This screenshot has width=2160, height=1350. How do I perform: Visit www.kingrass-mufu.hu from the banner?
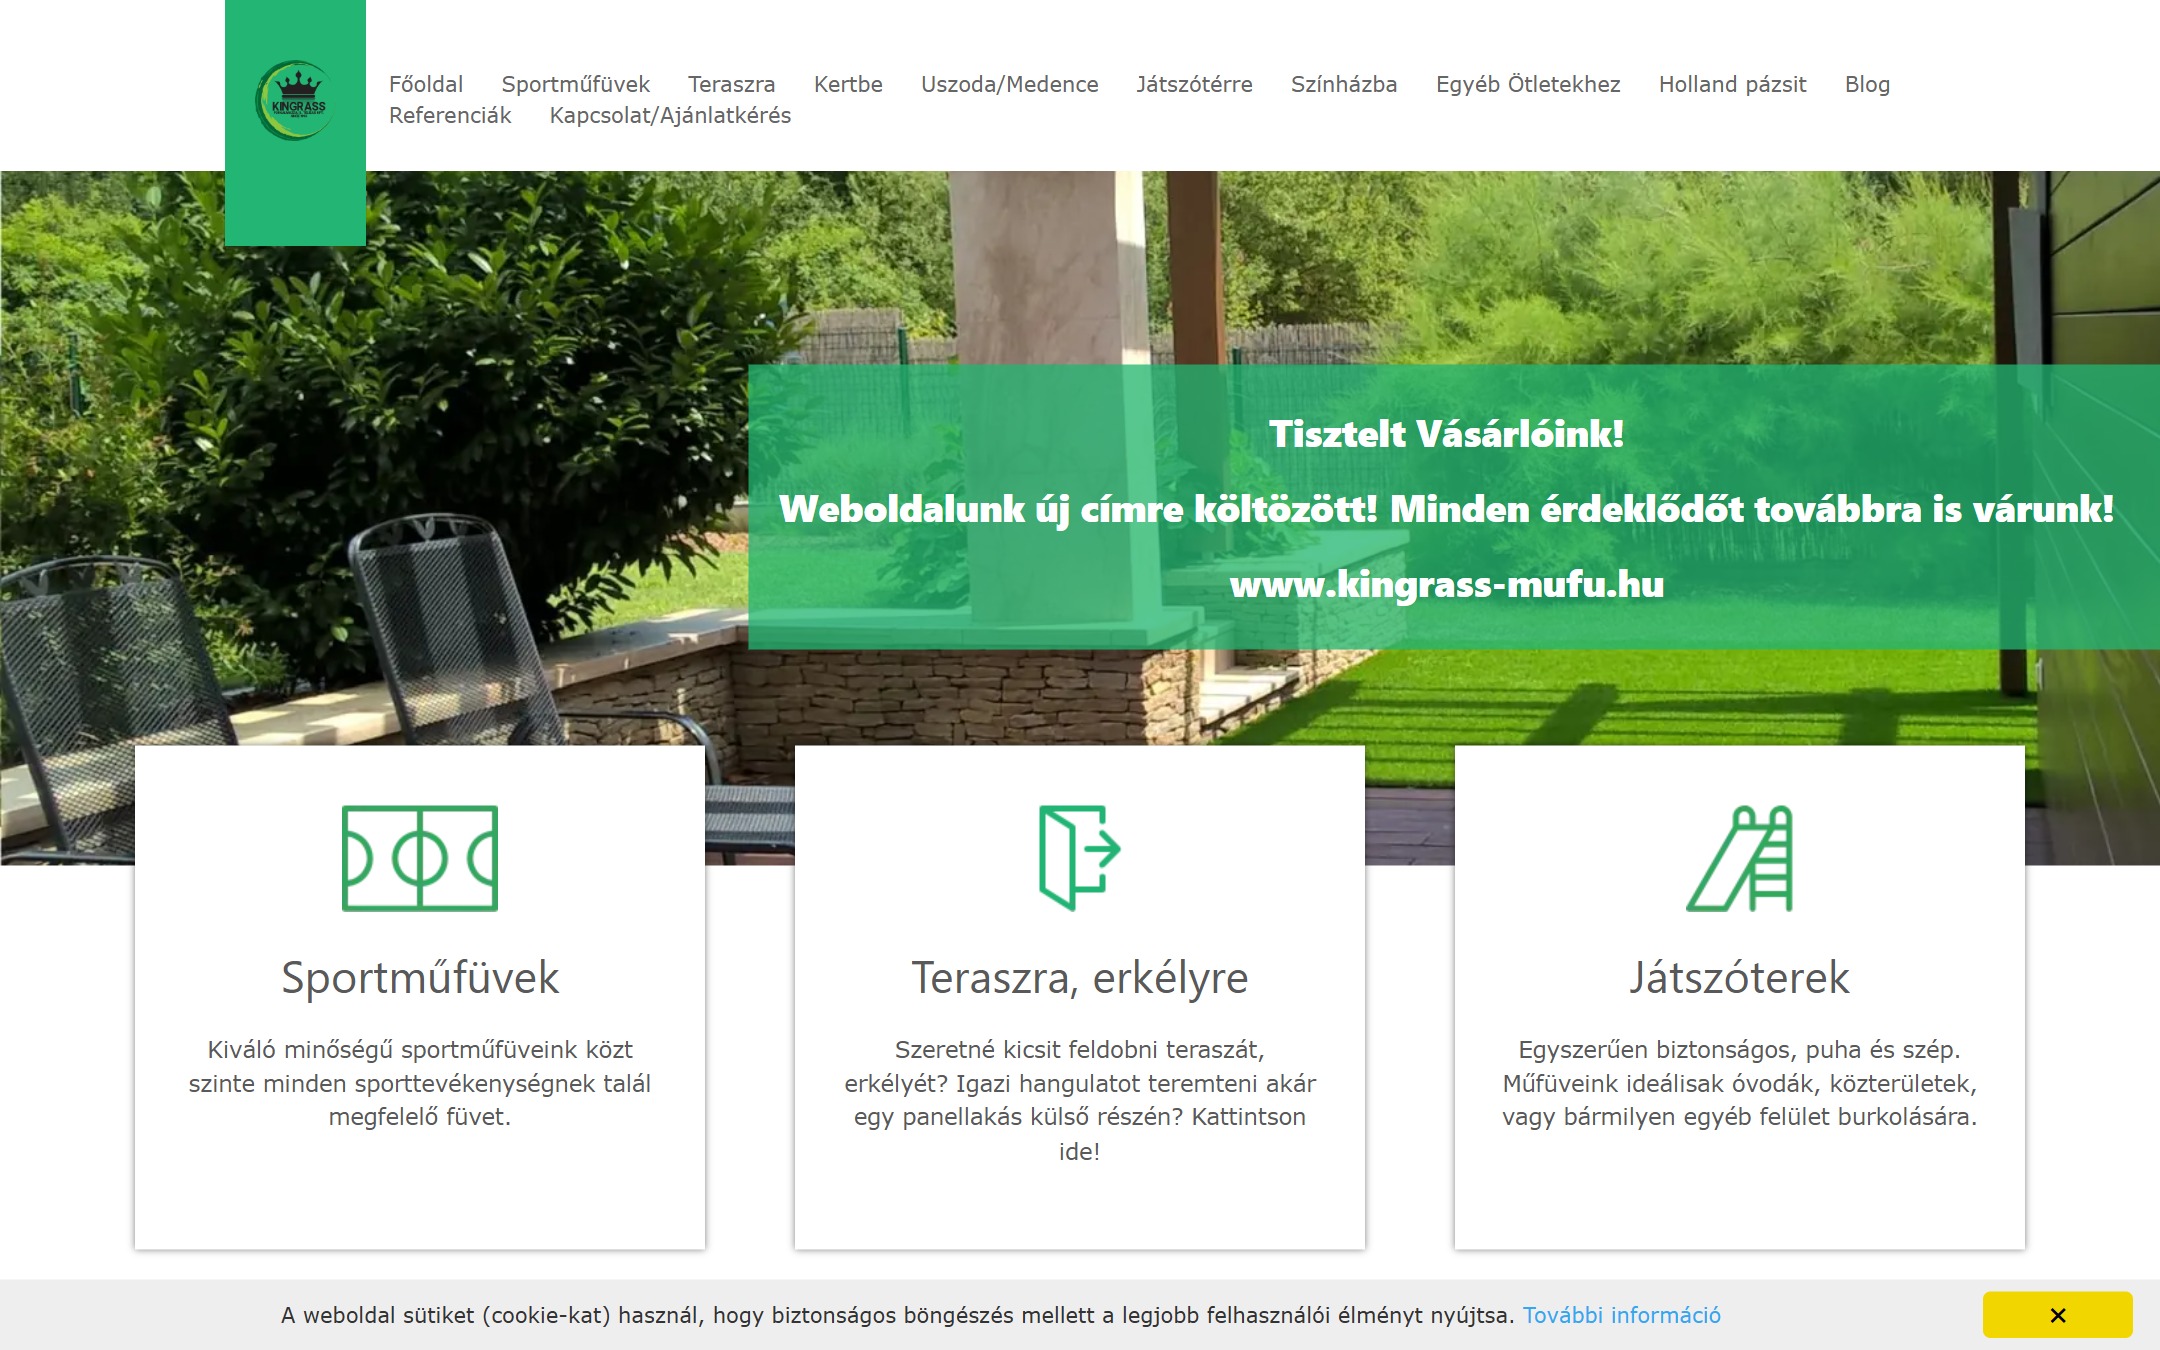point(1447,584)
